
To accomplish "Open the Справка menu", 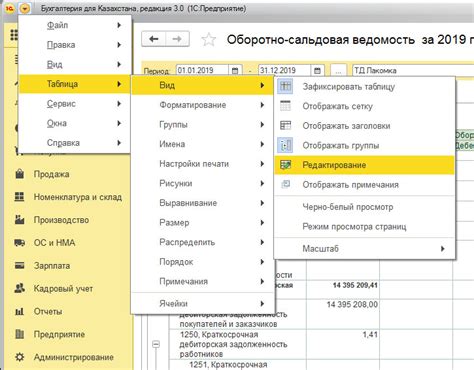I will click(74, 143).
